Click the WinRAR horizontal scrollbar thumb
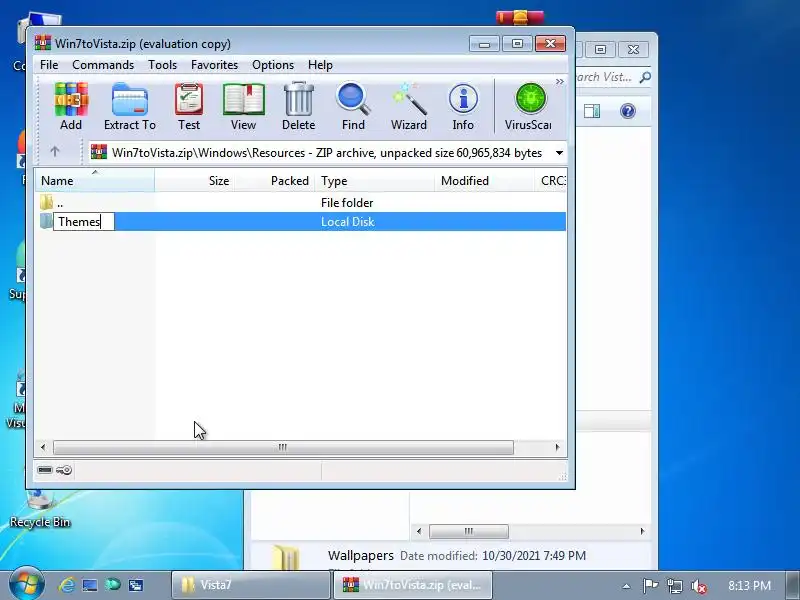This screenshot has width=800, height=600. [283, 447]
